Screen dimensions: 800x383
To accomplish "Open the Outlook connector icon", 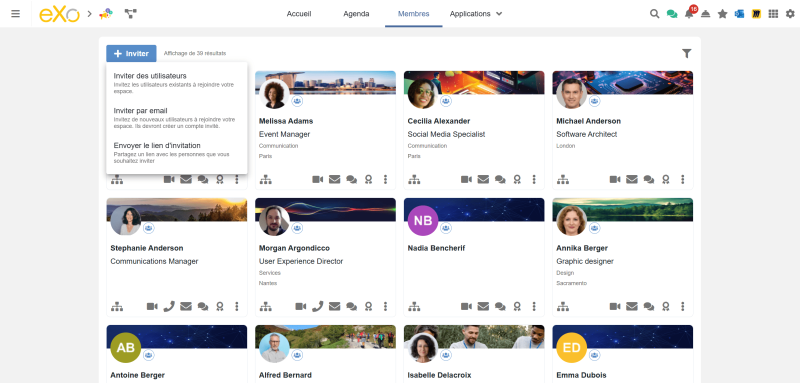I will click(739, 14).
